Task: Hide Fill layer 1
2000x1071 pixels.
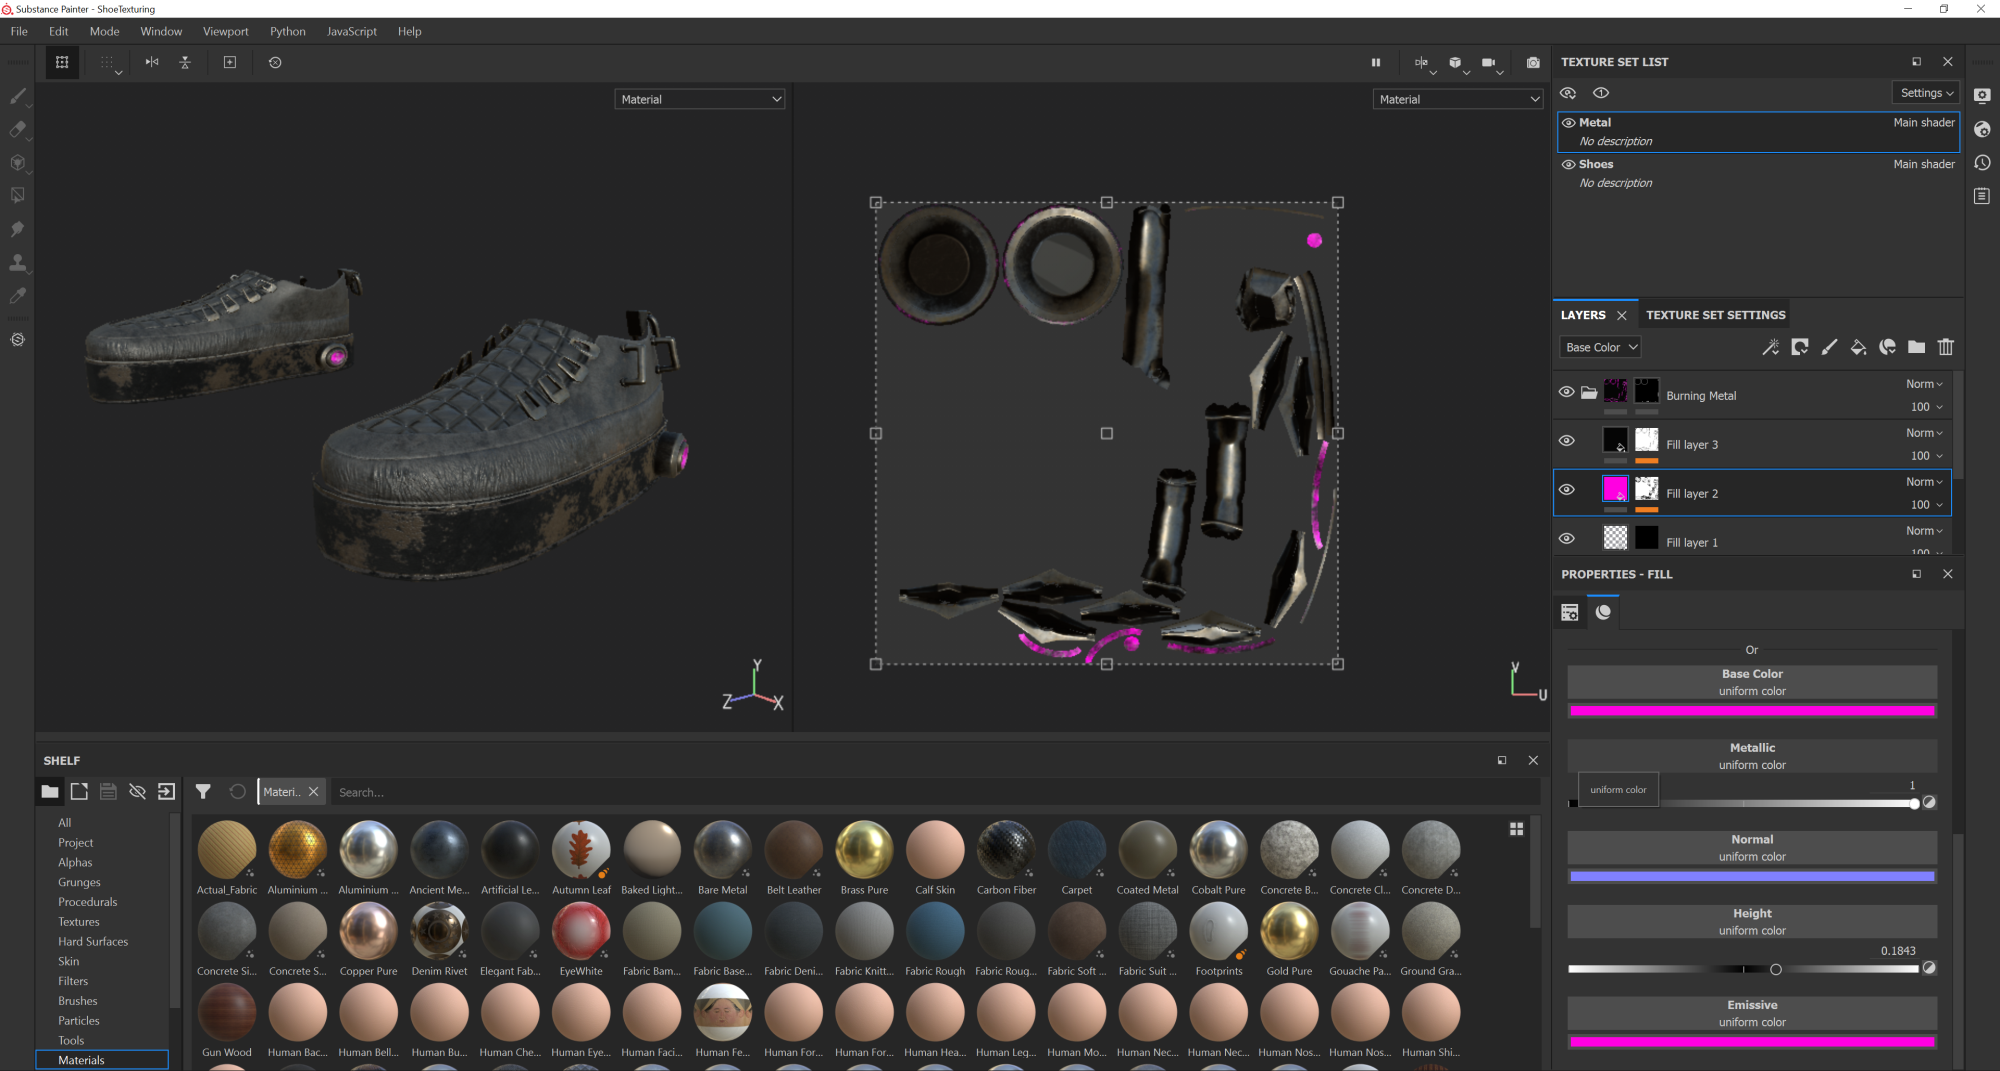Action: (1567, 539)
